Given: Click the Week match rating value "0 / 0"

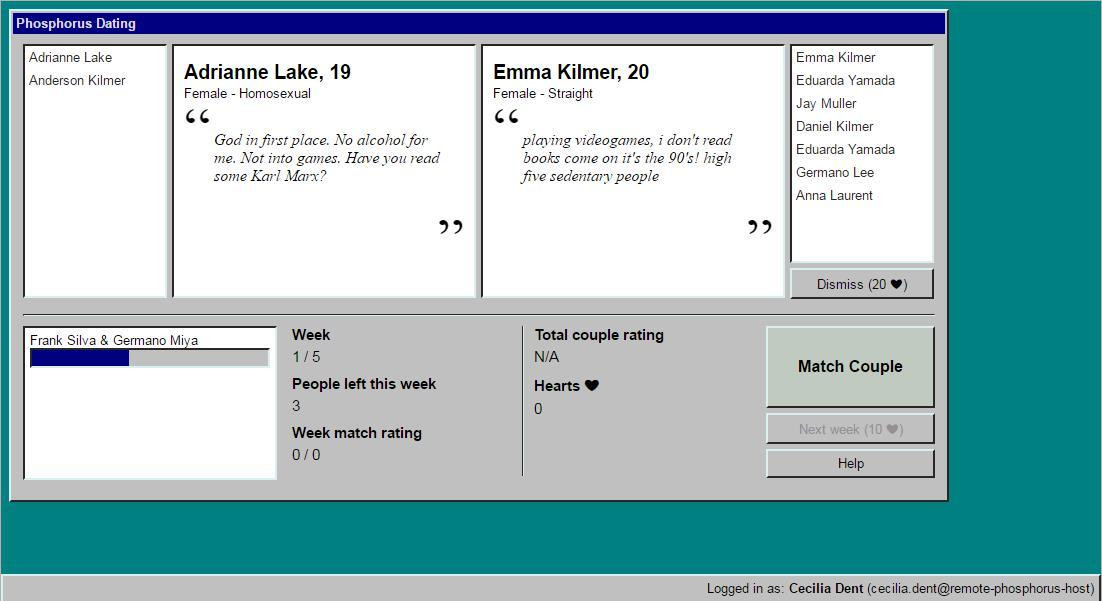Looking at the screenshot, I should coord(306,455).
